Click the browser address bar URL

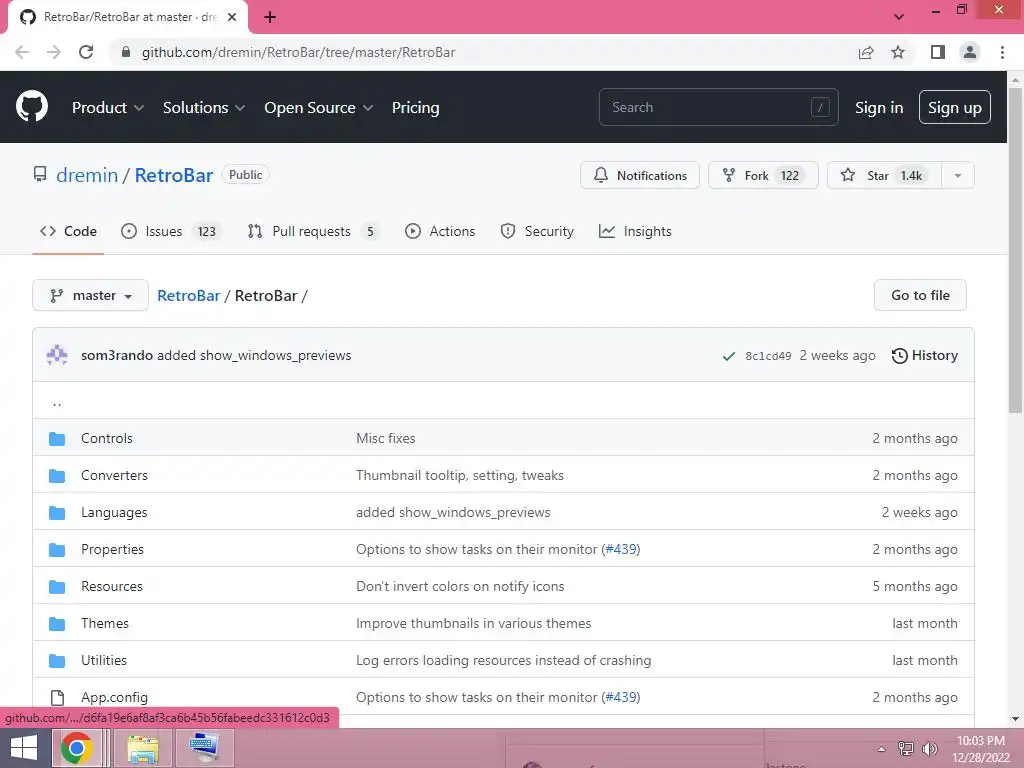[x=298, y=52]
